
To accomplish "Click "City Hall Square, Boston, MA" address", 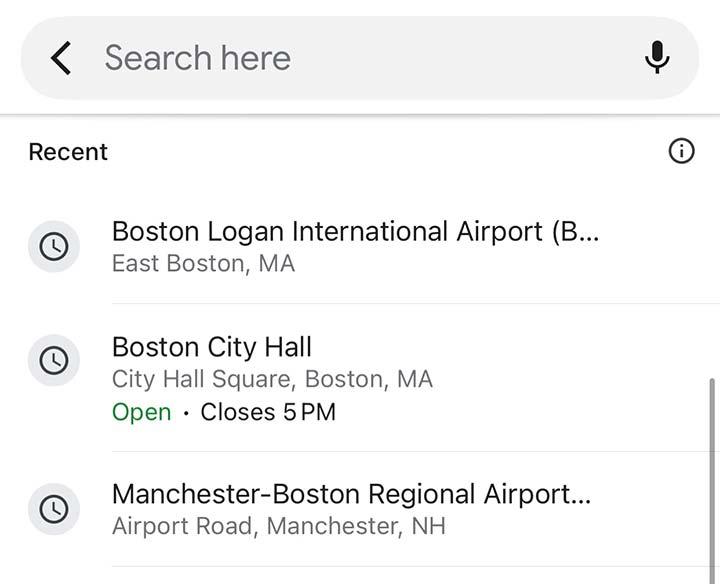I will click(x=272, y=380).
